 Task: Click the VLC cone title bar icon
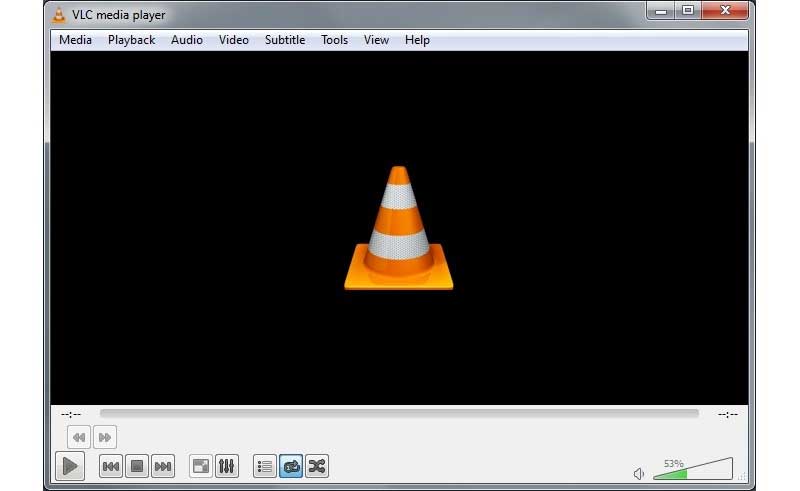[59, 15]
